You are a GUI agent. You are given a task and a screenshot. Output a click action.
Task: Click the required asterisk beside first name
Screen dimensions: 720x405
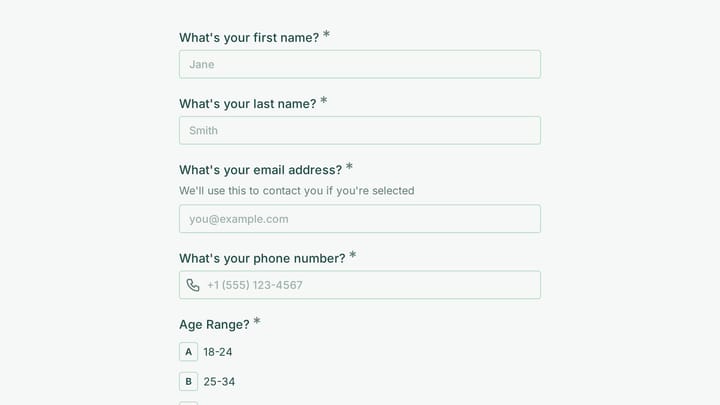326,34
